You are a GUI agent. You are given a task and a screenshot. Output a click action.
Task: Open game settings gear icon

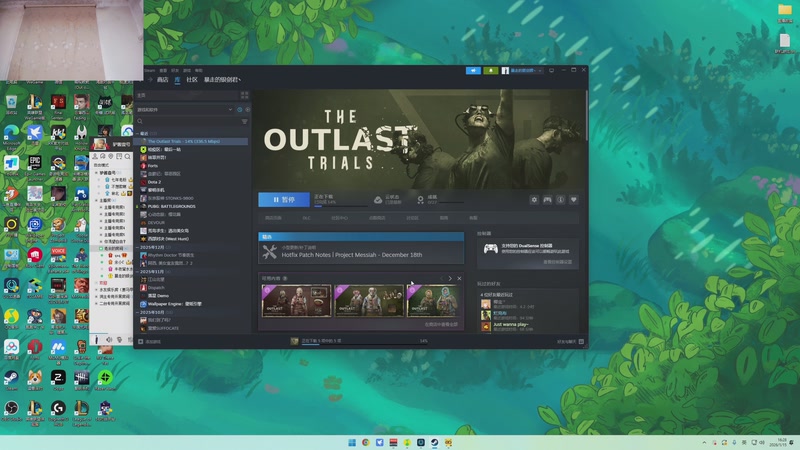click(x=534, y=199)
